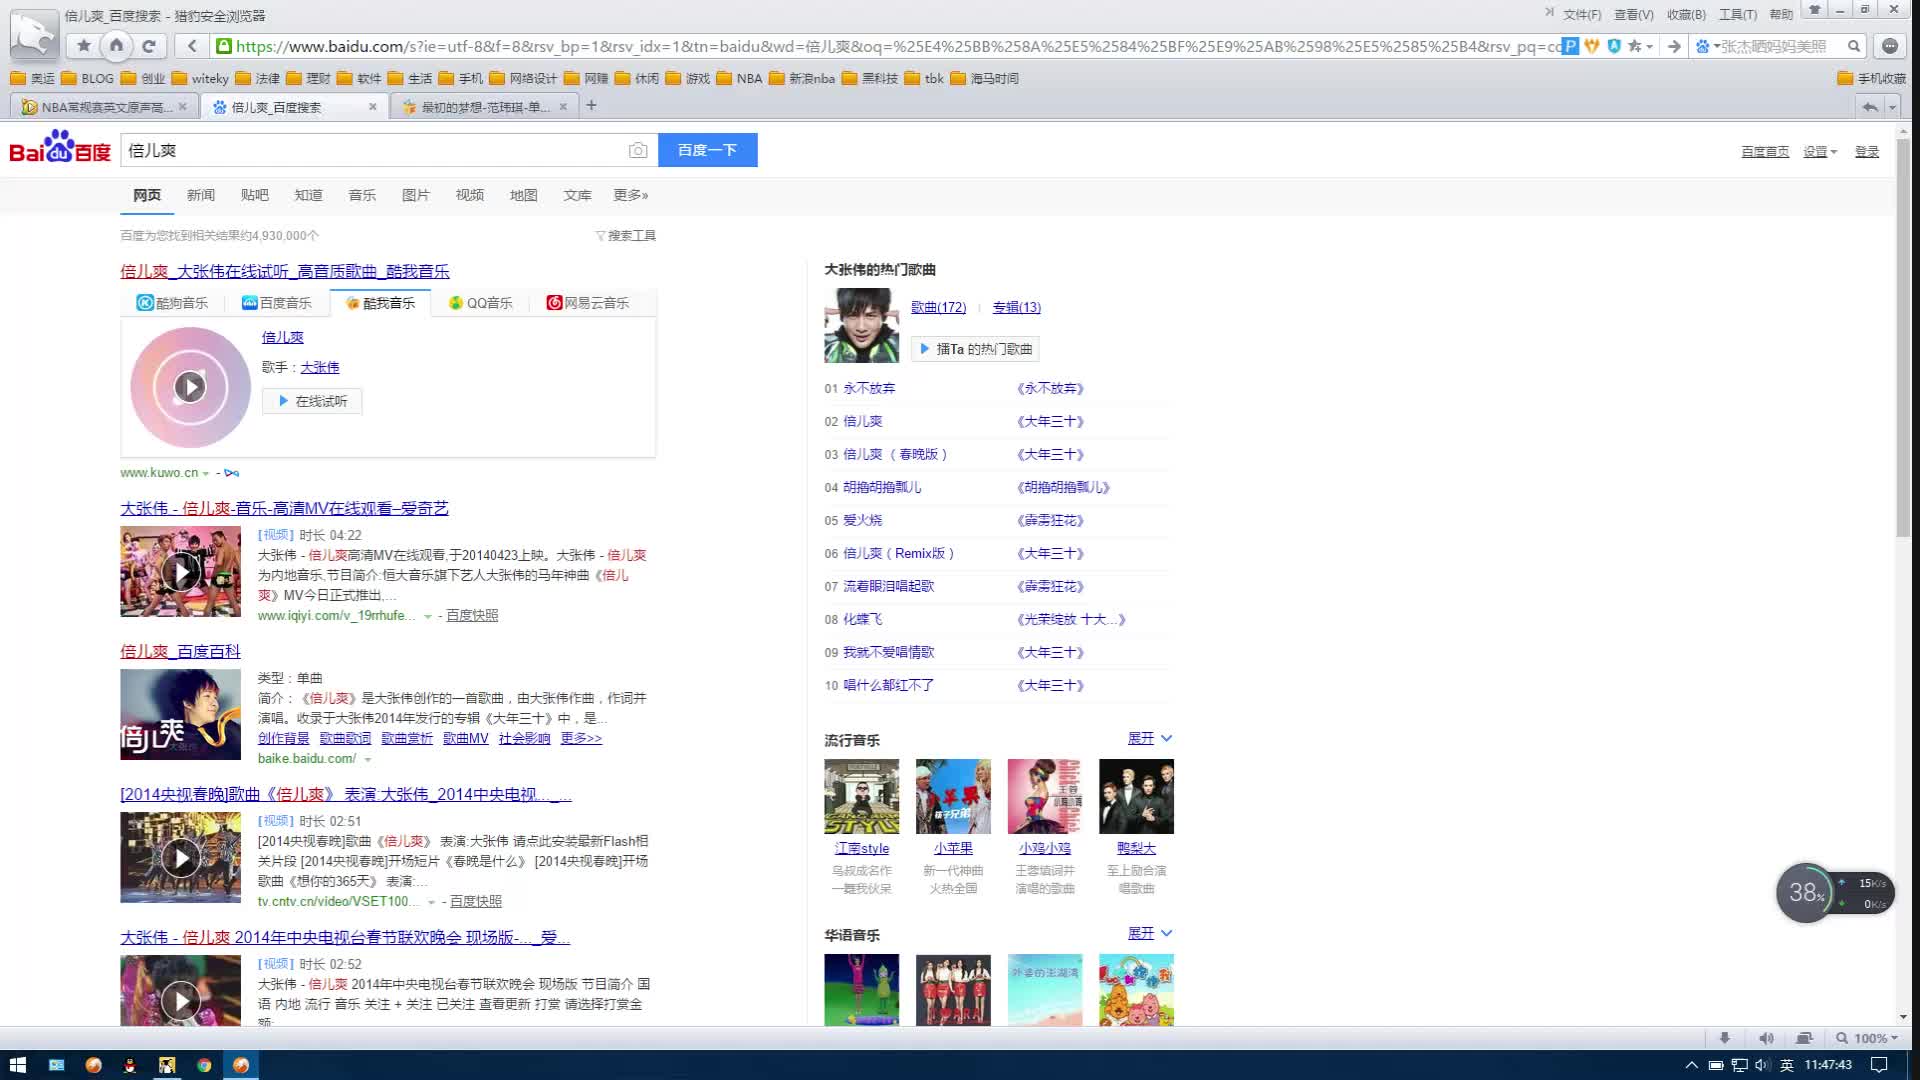Click the browser home button
Screen dimensions: 1920x1080
pos(117,46)
